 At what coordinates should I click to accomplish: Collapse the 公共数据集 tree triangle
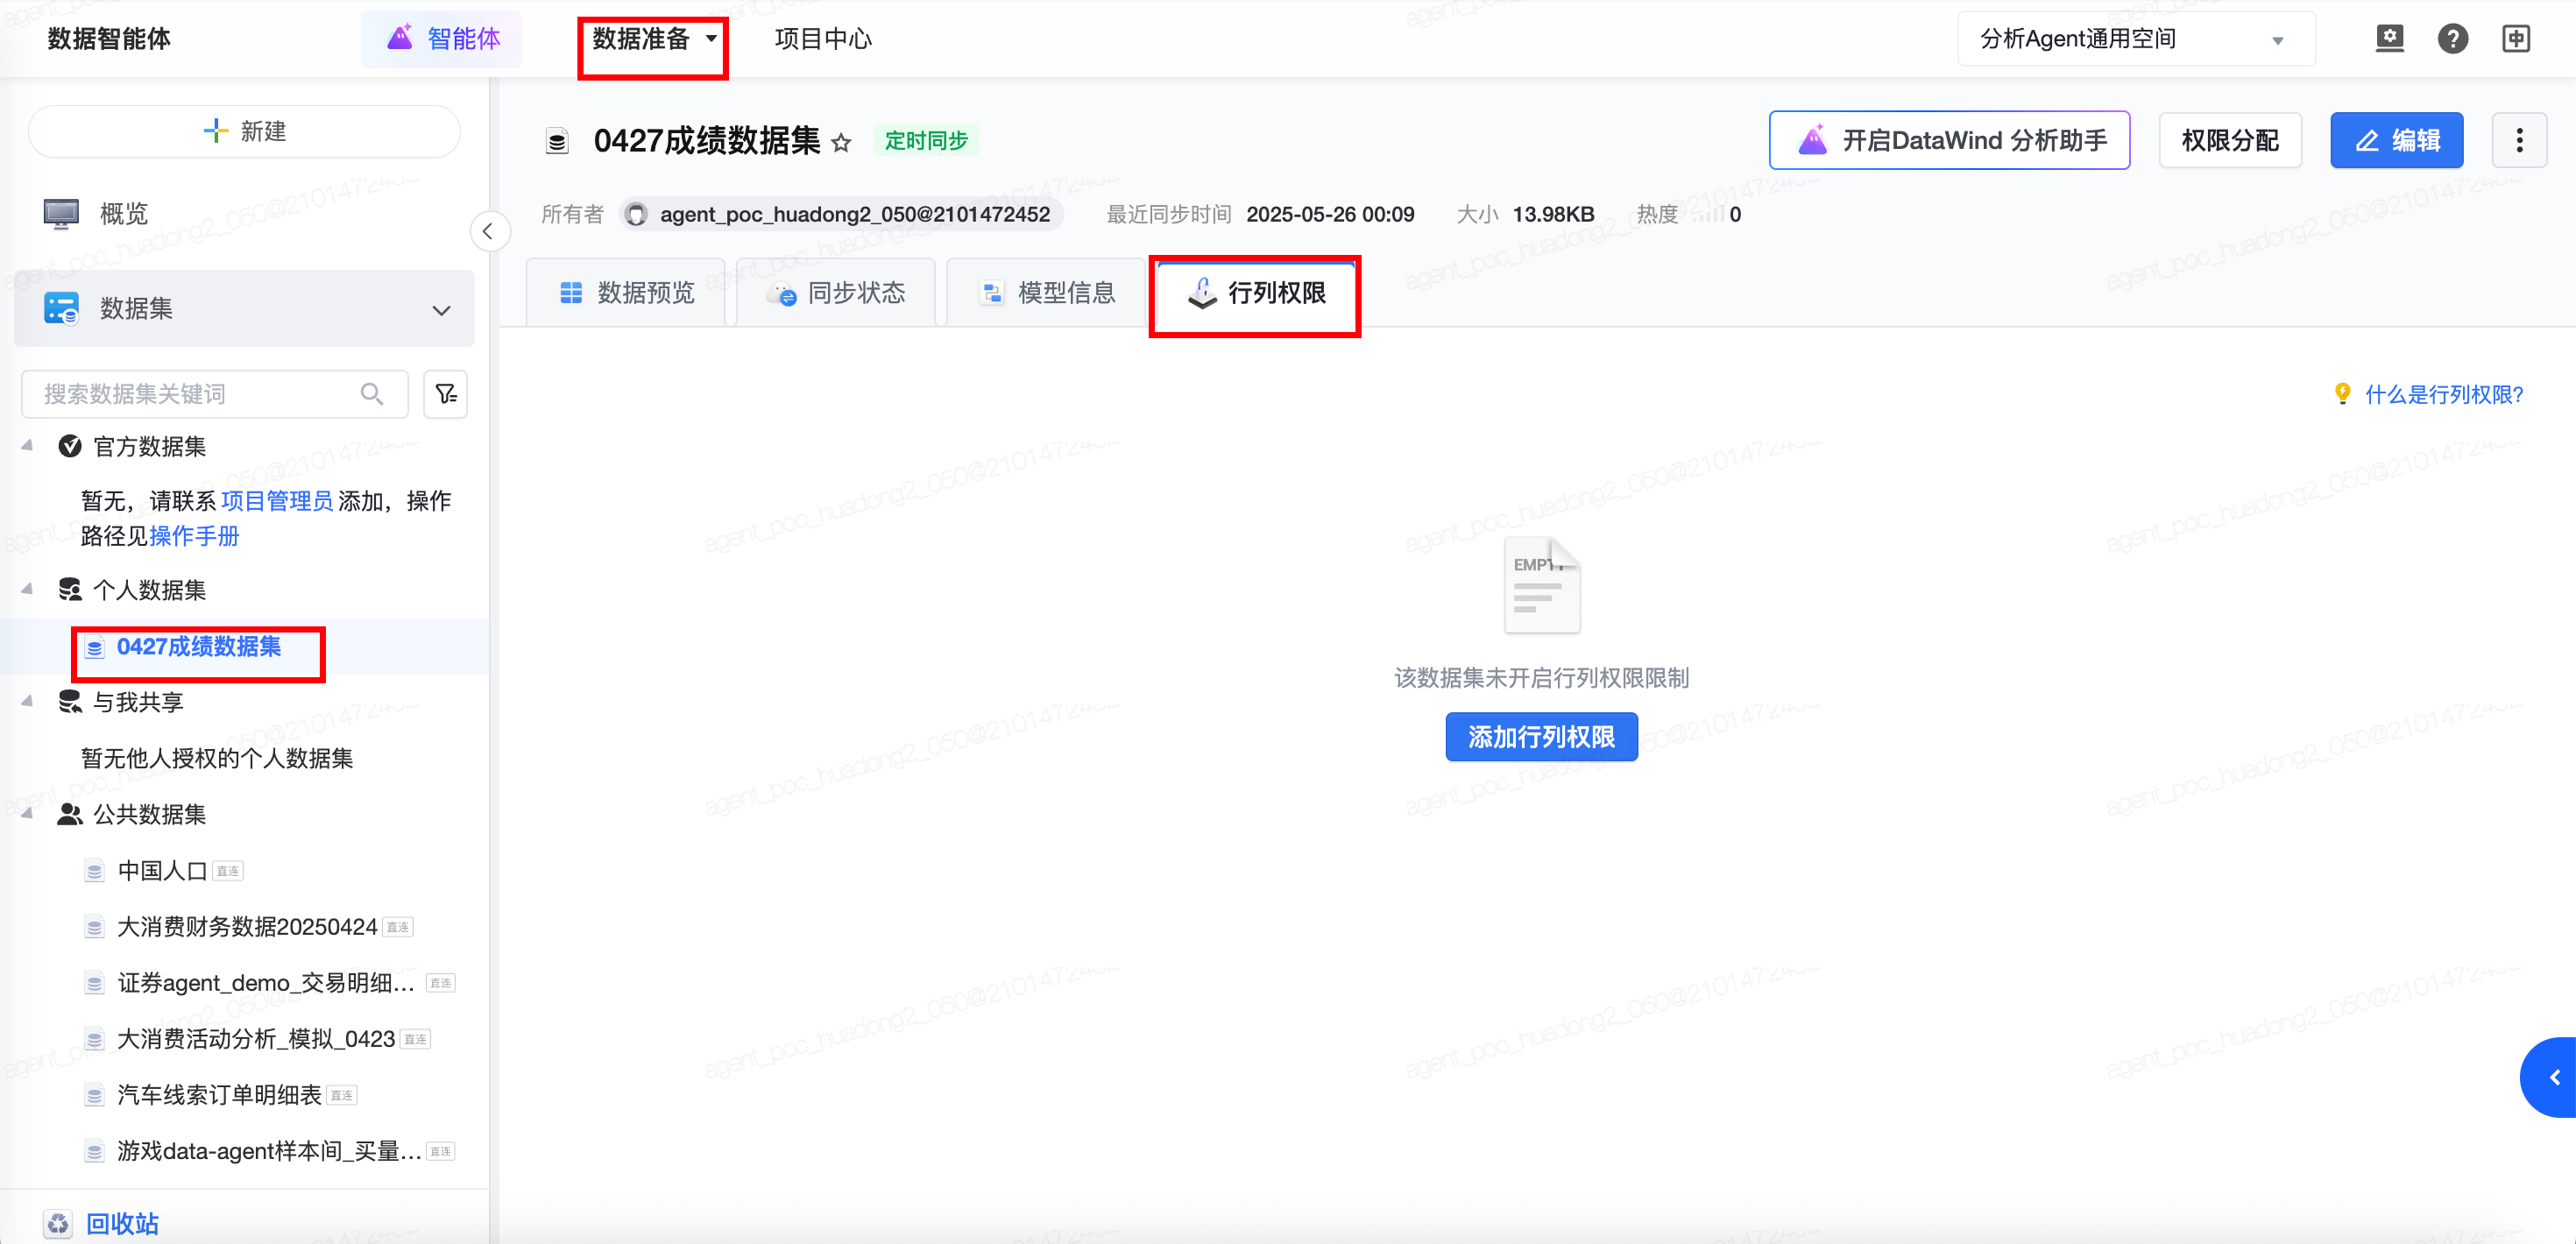coord(28,814)
